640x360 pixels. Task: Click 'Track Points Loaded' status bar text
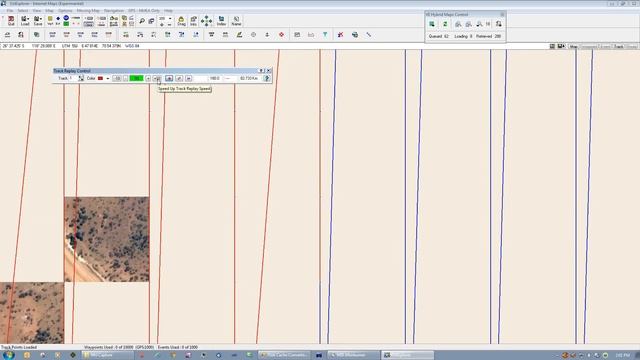19,347
